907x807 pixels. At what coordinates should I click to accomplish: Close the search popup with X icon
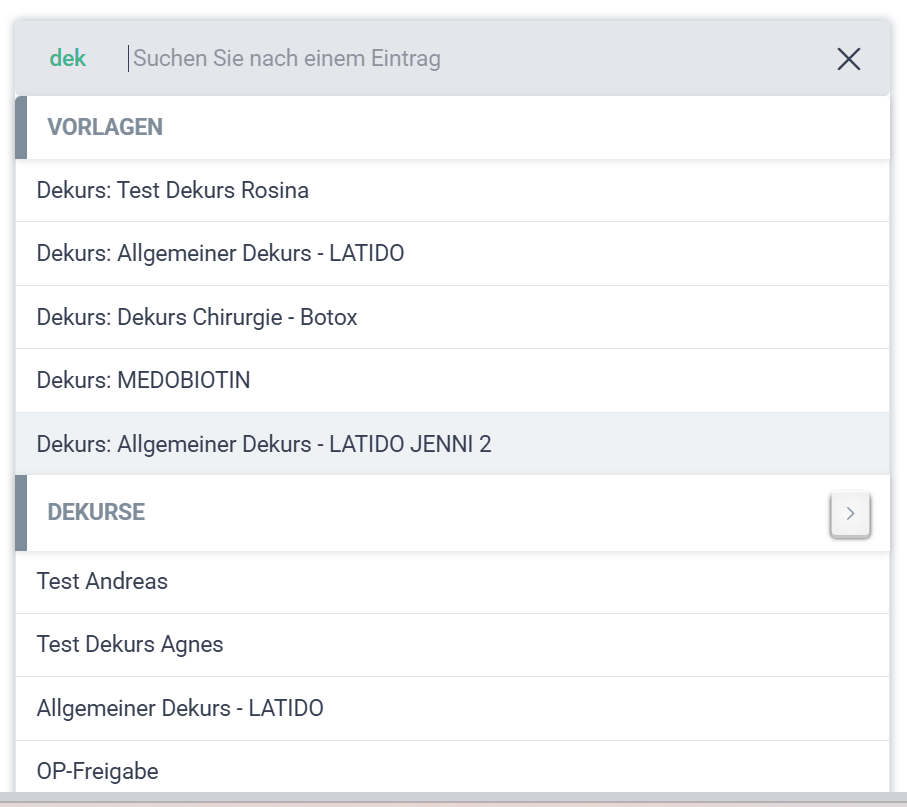click(x=848, y=59)
